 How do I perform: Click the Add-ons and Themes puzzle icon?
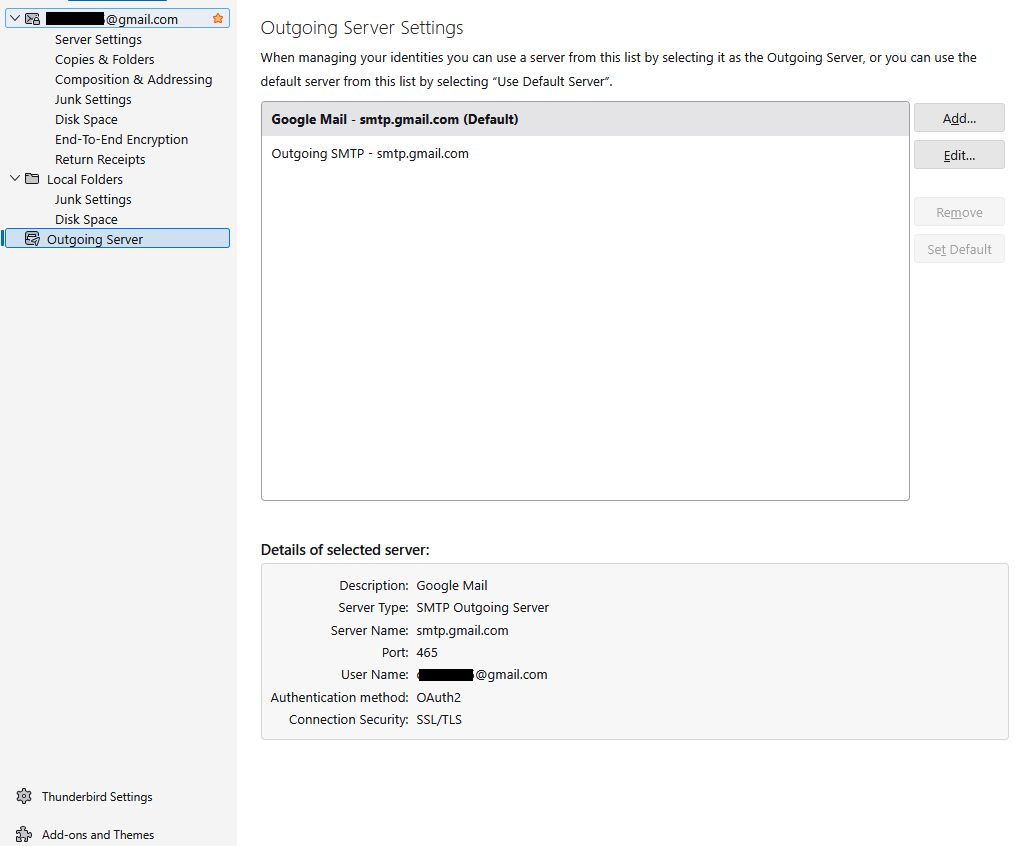(24, 834)
